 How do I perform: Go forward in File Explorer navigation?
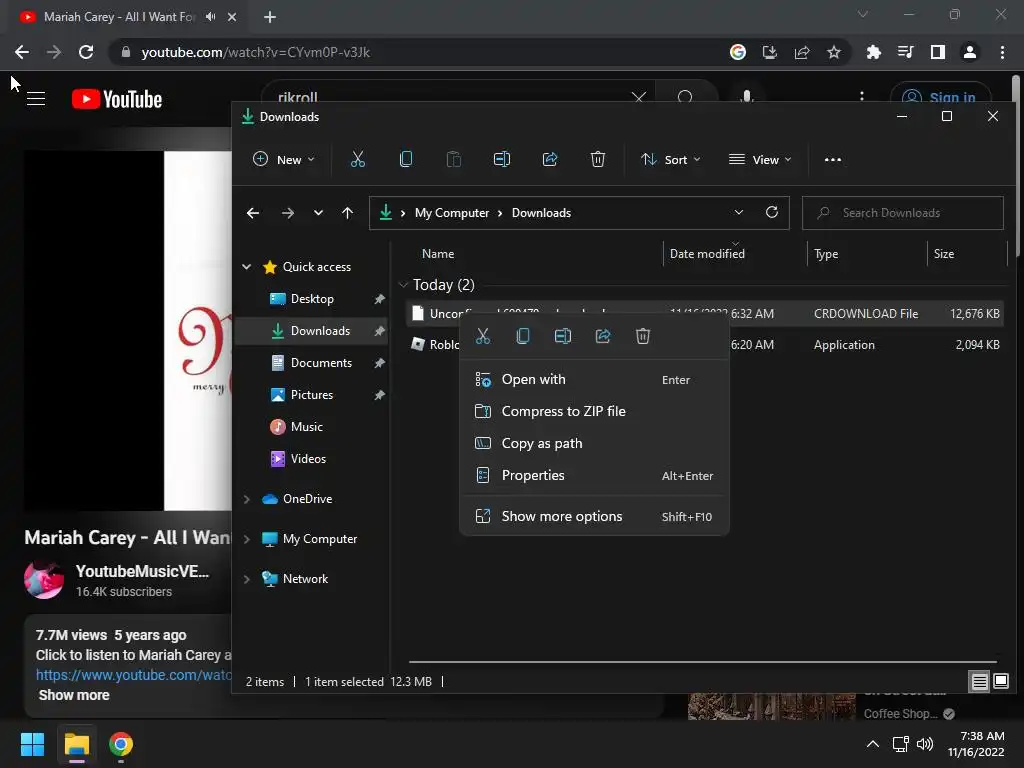(x=287, y=213)
